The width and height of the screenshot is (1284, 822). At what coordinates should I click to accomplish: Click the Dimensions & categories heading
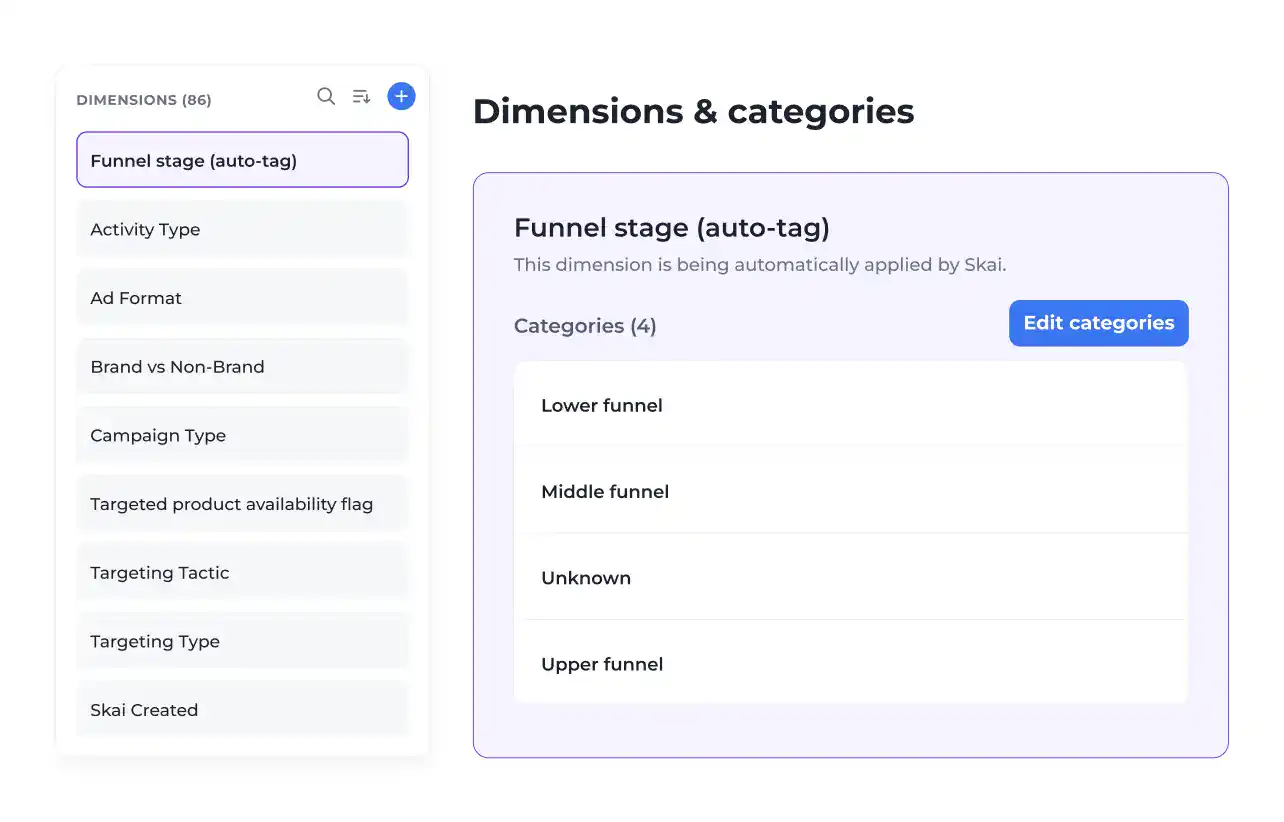pos(693,111)
